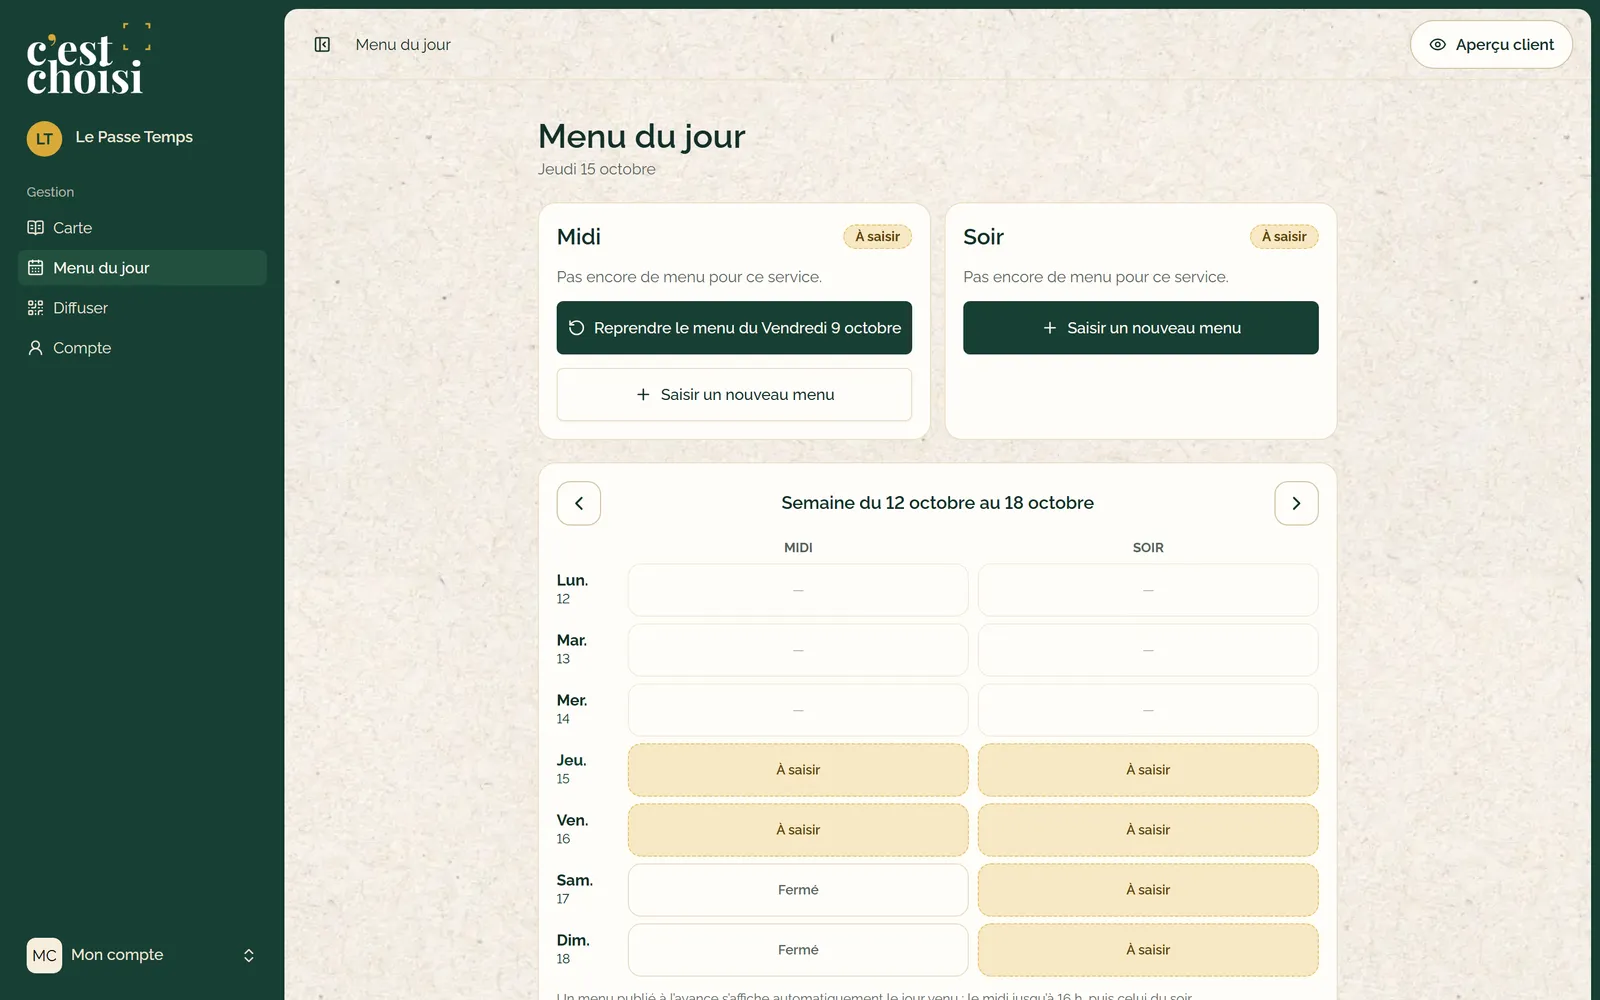Reprendre le menu du Vendredi 9 octobre
This screenshot has width=1600, height=1000.
(734, 328)
